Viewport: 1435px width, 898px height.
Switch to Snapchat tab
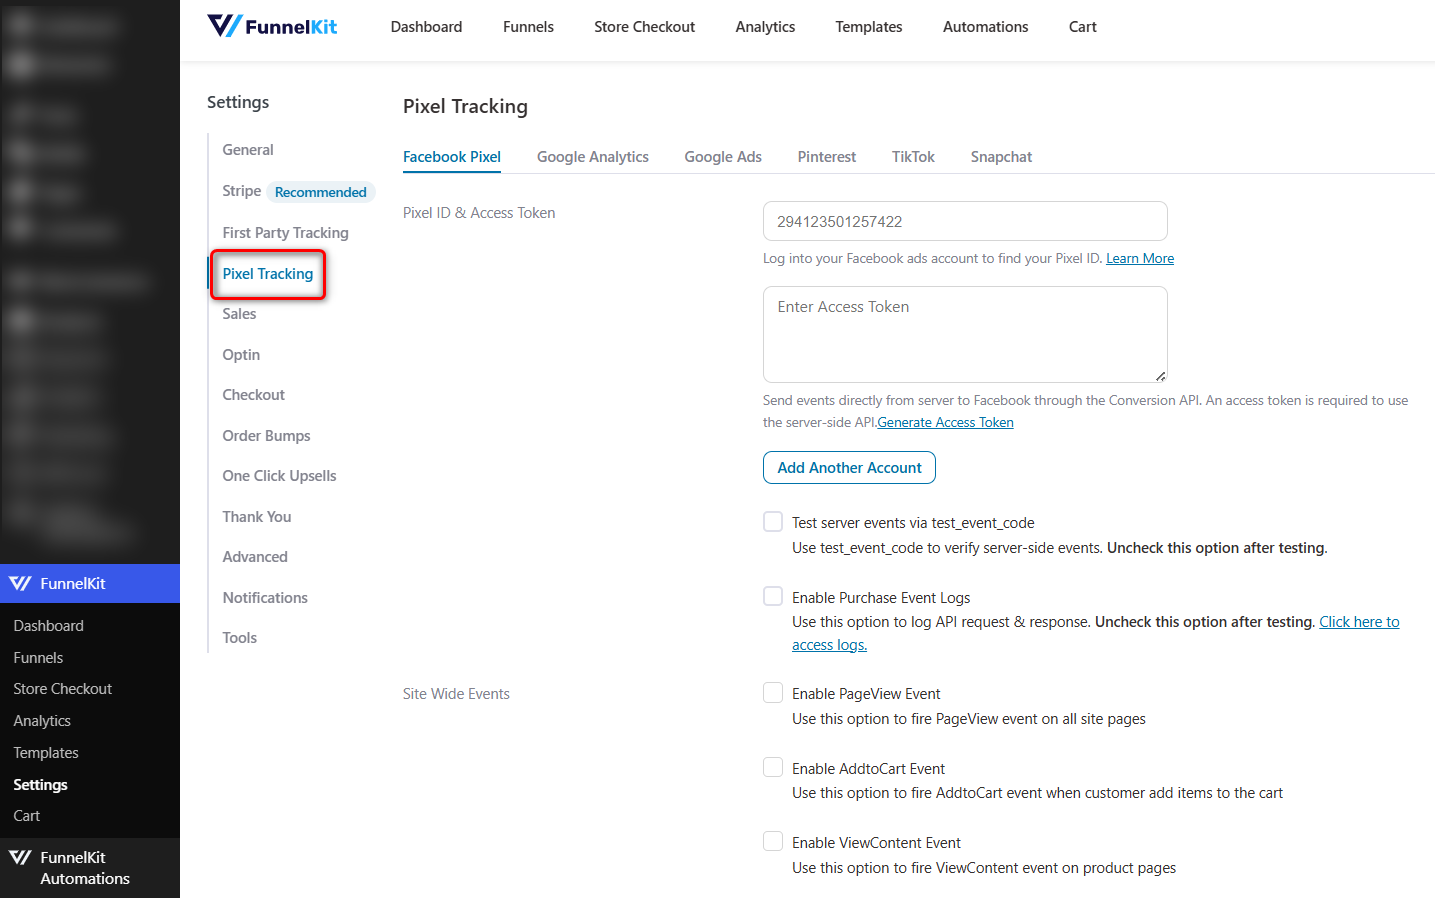(1001, 157)
